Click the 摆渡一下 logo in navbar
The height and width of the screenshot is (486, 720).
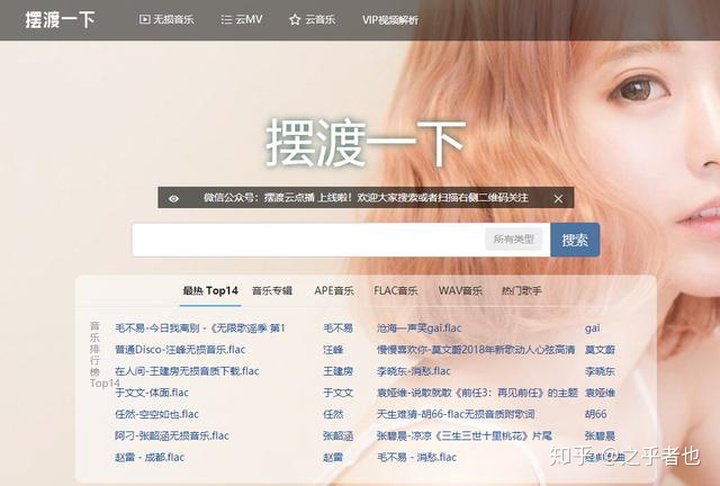60,20
